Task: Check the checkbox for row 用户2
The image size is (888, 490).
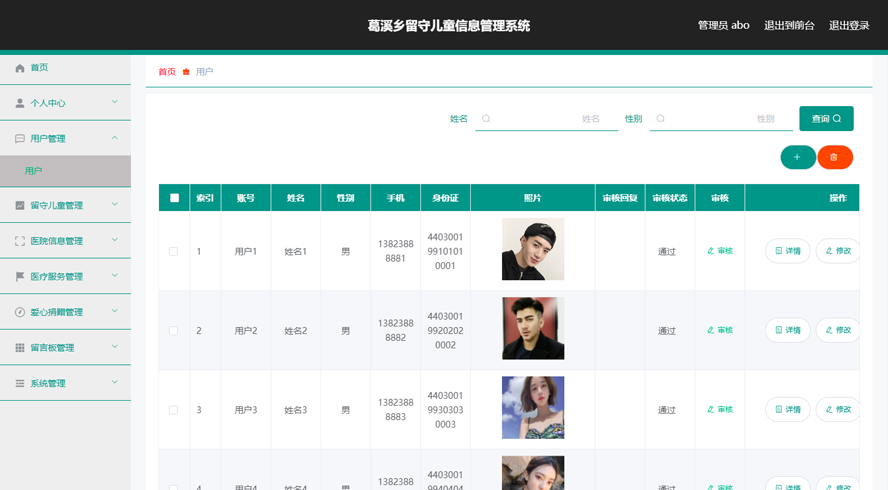Action: tap(173, 331)
